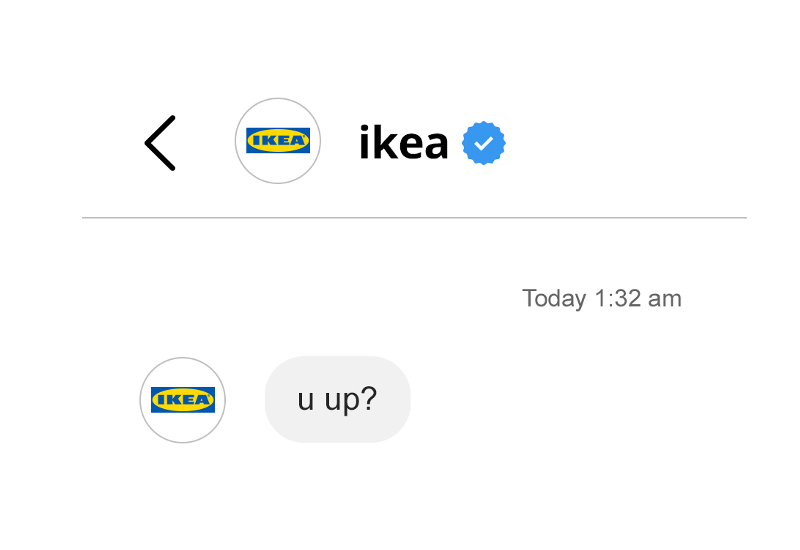The image size is (800, 550).
Task: Tap the IKEA logo beside the "u up?" bubble
Action: [x=183, y=400]
